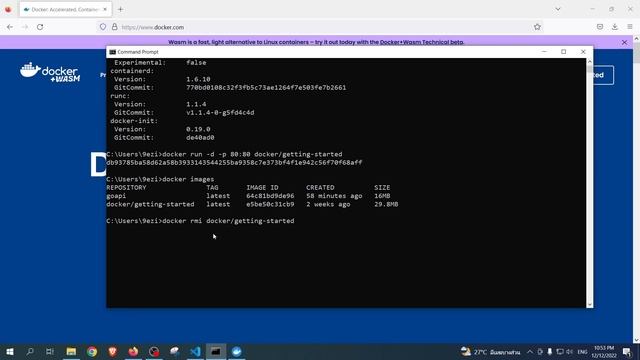Bookmark this page with the star
This screenshot has height=360, width=640.
[537, 27]
